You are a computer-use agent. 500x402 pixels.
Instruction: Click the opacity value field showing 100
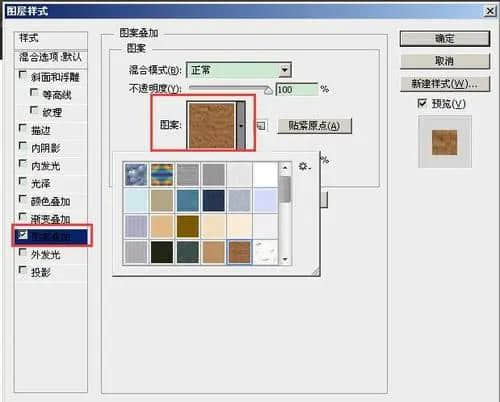pyautogui.click(x=297, y=90)
